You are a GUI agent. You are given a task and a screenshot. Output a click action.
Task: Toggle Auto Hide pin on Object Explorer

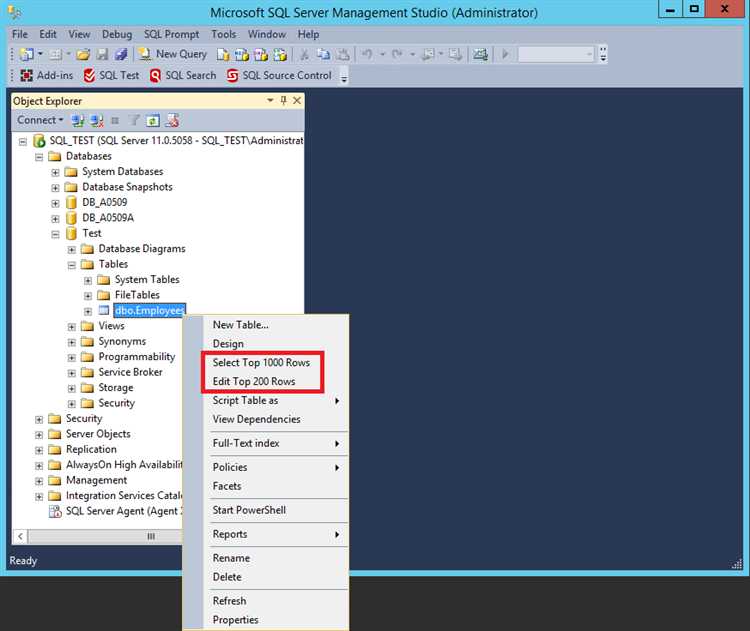coord(284,100)
